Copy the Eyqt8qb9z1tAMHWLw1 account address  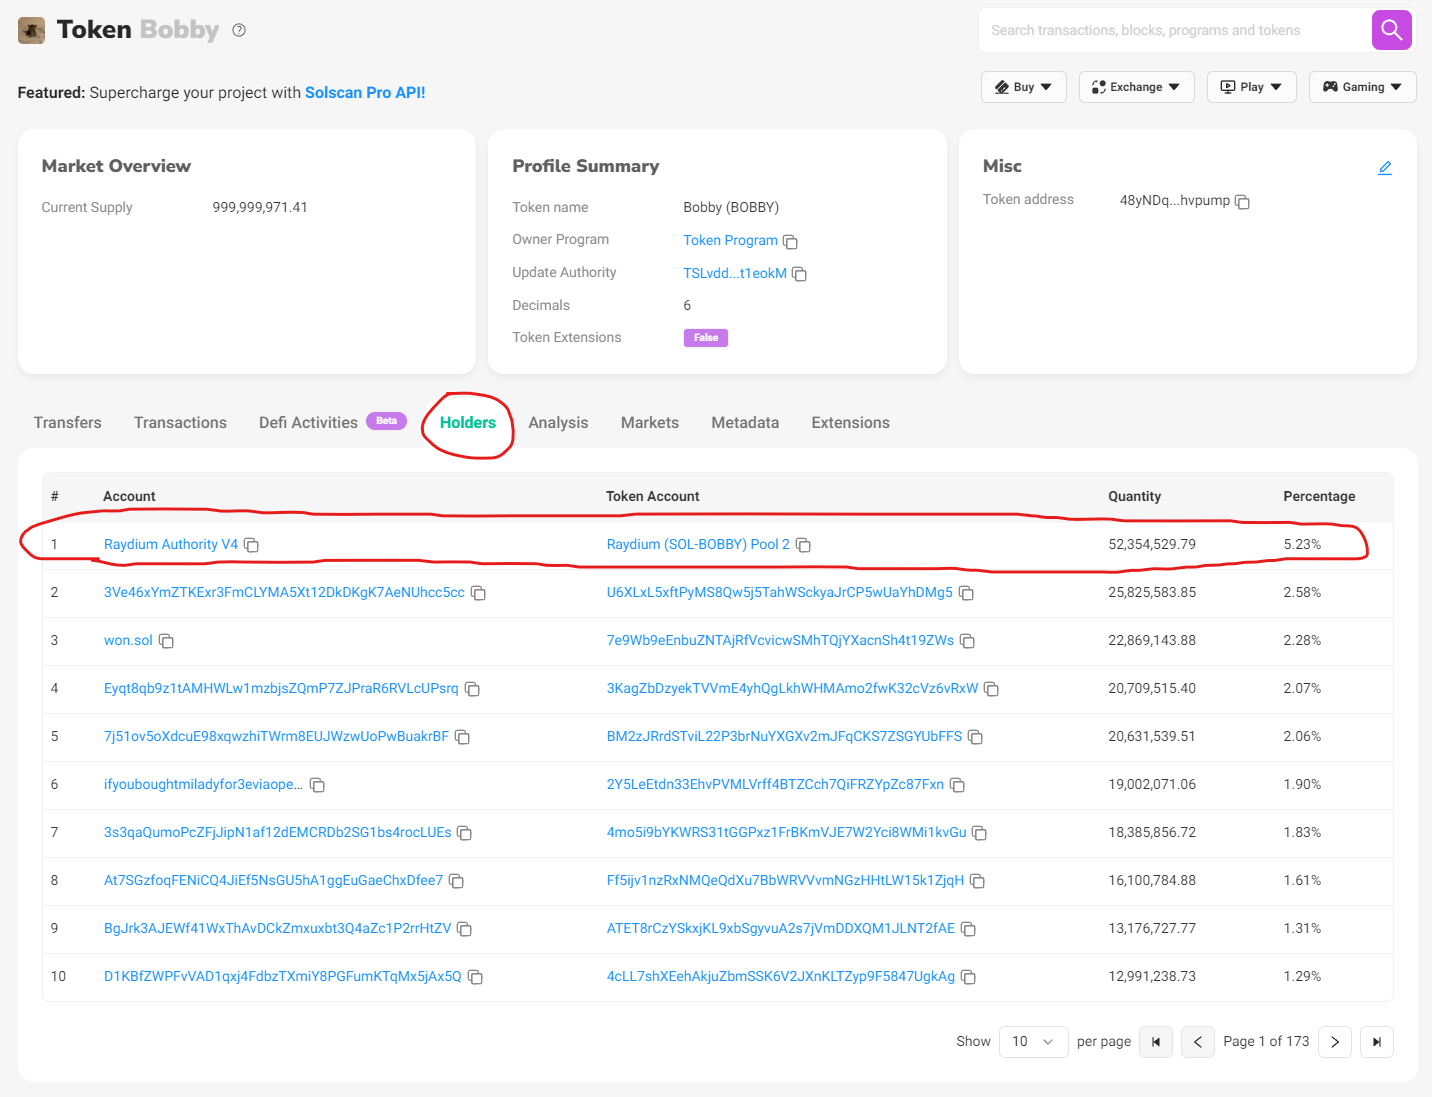(472, 689)
